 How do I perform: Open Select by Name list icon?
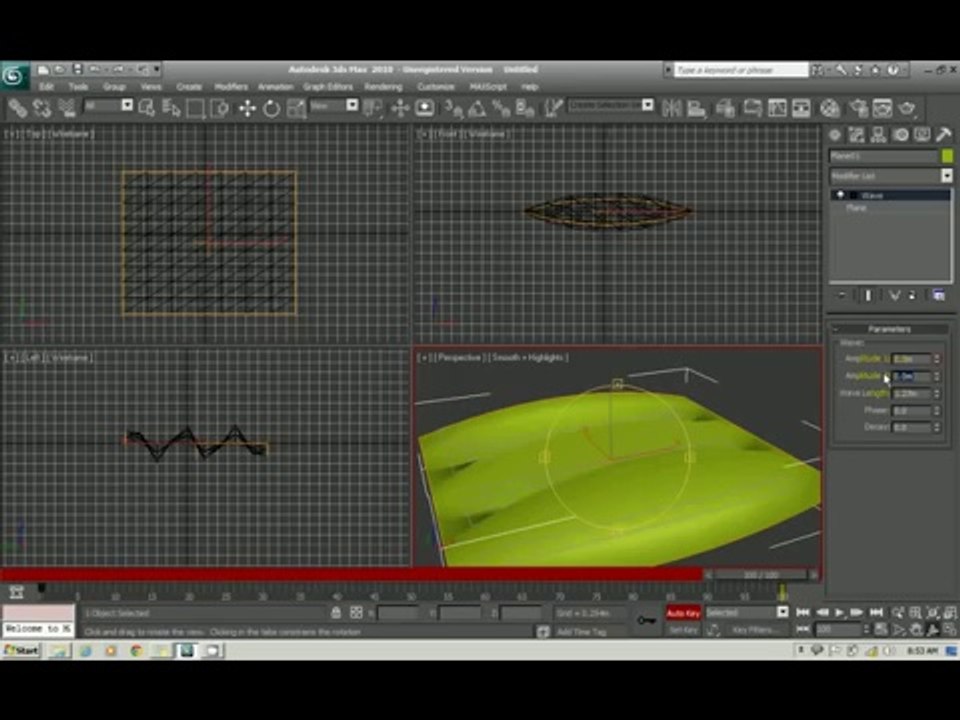171,109
